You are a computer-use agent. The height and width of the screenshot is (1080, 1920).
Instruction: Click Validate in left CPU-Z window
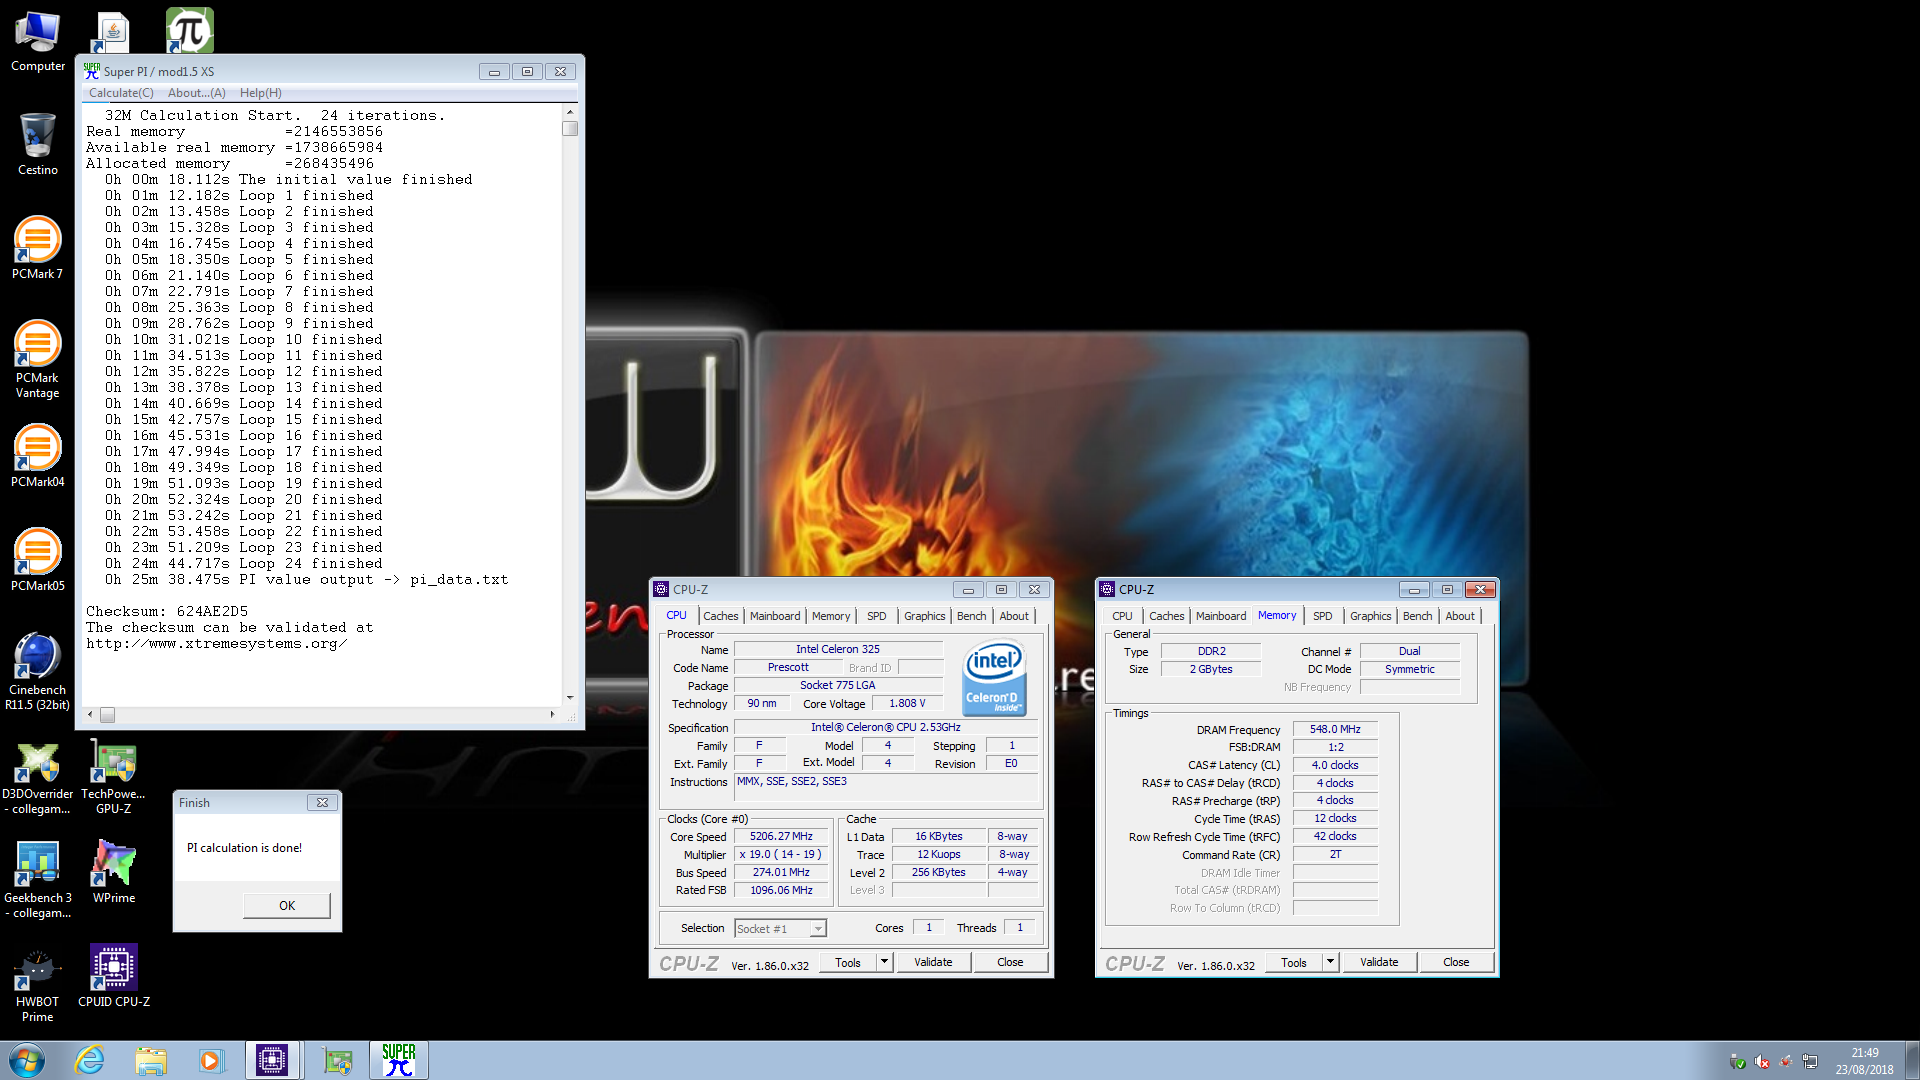[x=933, y=962]
